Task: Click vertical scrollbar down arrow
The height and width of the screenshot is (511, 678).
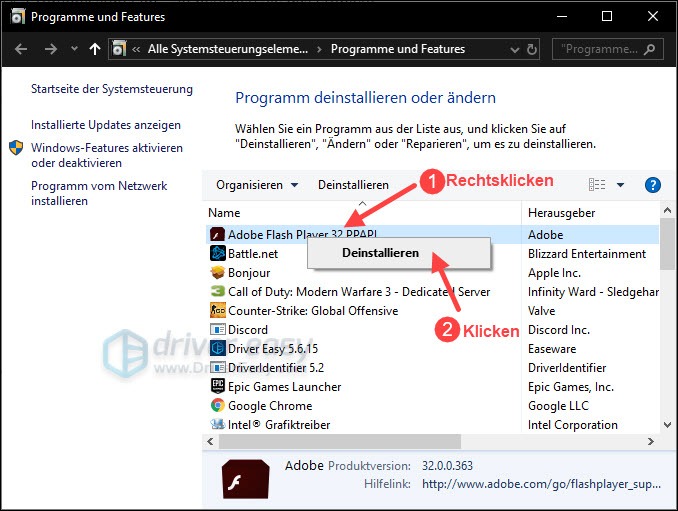Action: pyautogui.click(x=667, y=425)
